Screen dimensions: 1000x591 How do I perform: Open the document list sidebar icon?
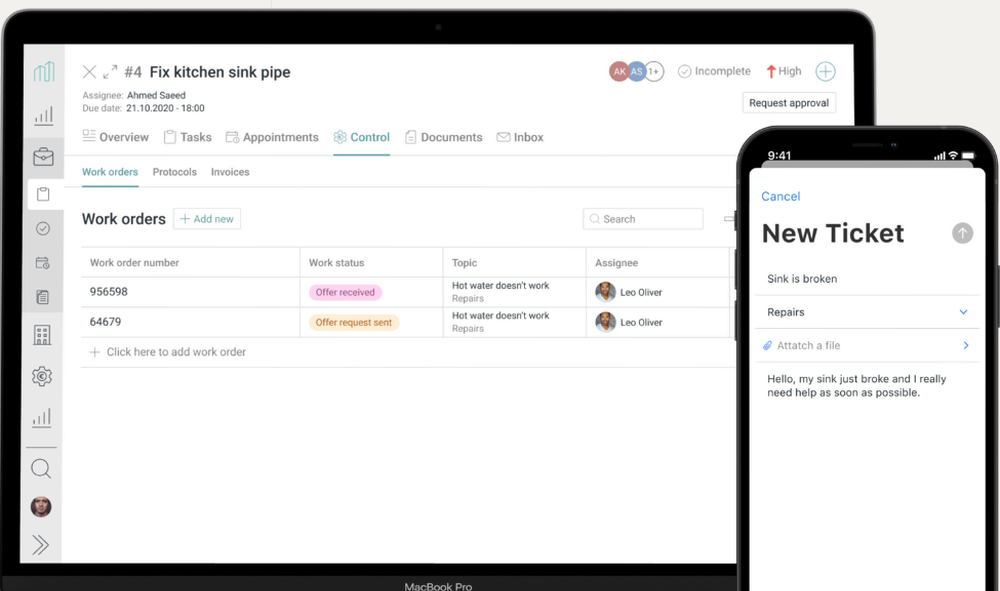[43, 297]
